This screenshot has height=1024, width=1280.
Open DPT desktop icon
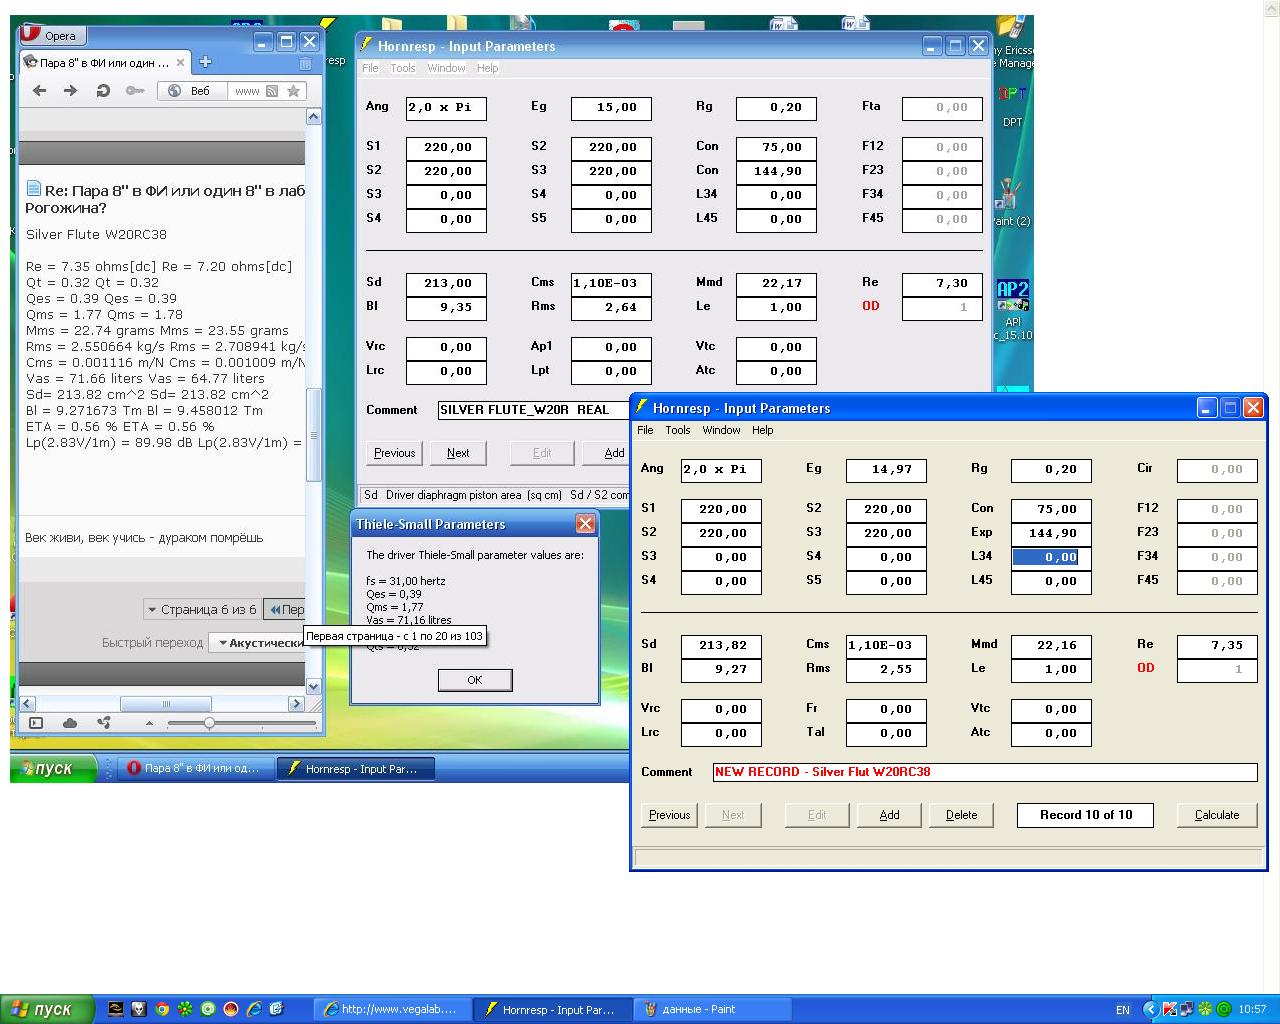tap(1013, 105)
